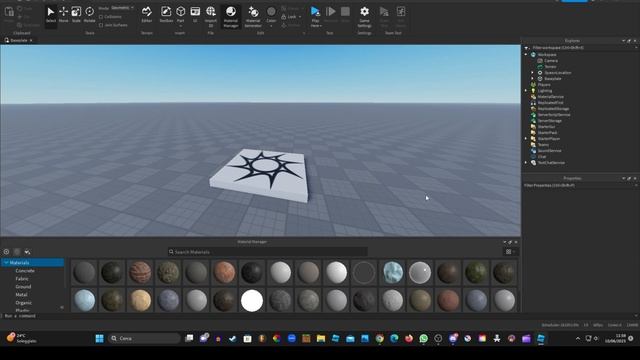Expand the TextChatService node

(x=526, y=163)
